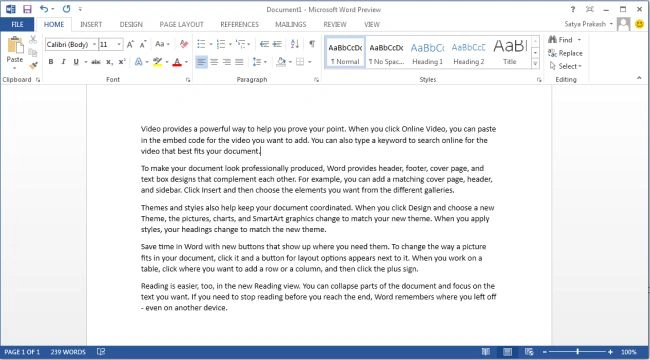Collapse the ribbon arrow
The height and width of the screenshot is (360, 650).
point(639,78)
